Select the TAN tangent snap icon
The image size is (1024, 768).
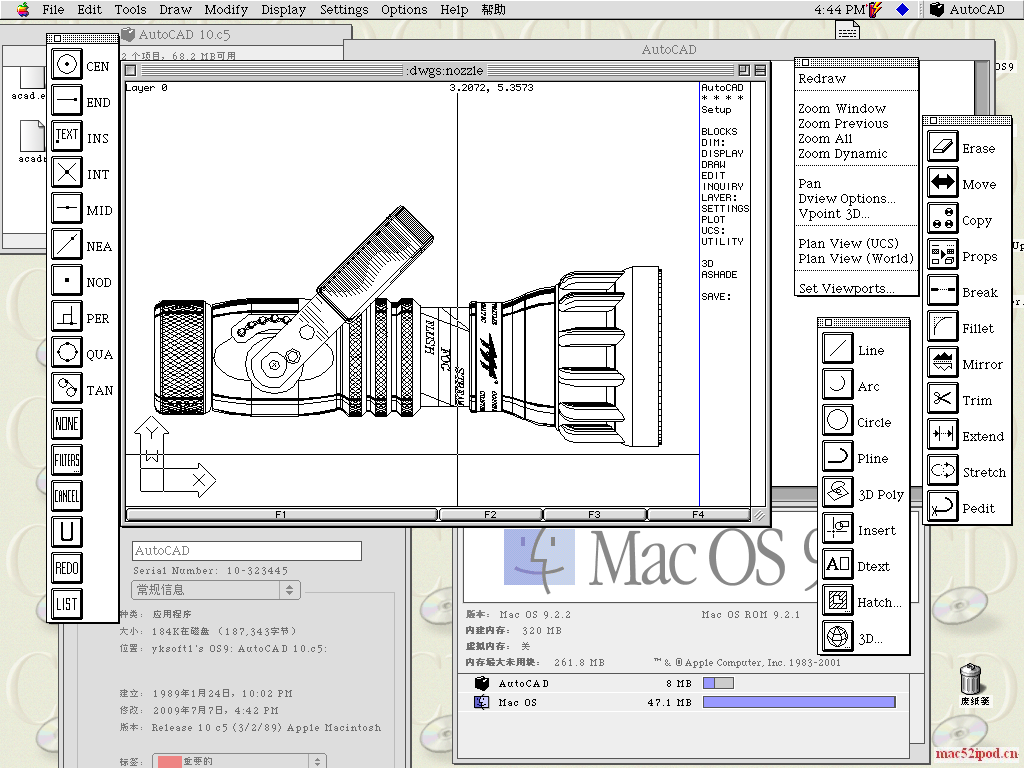pos(67,388)
